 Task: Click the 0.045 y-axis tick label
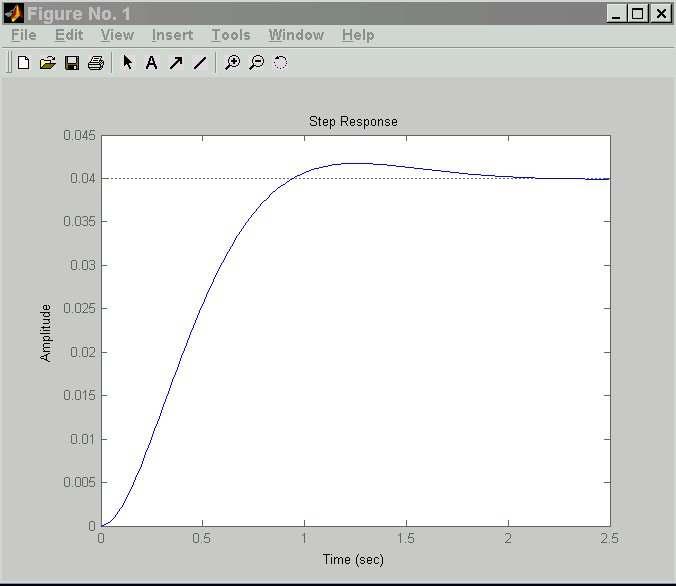79,135
